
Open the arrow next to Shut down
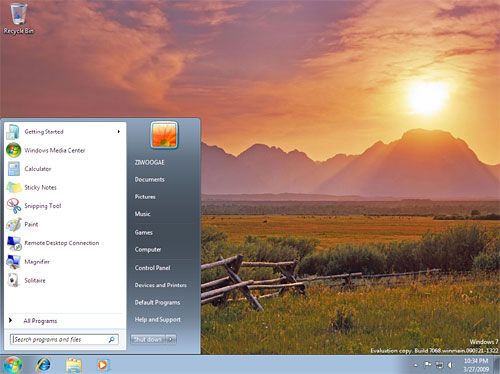(x=171, y=339)
